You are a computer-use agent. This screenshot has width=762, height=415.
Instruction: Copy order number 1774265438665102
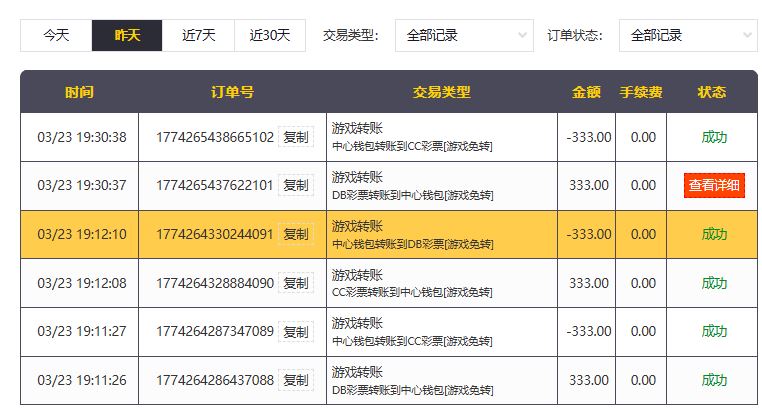click(x=295, y=137)
